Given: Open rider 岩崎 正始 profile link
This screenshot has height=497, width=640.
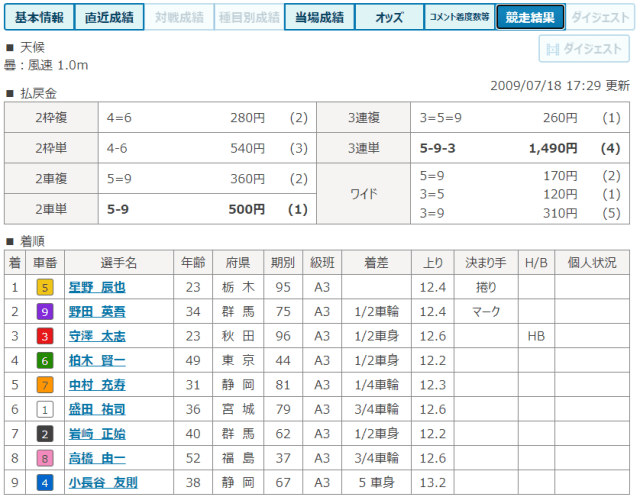Looking at the screenshot, I should 97,434.
